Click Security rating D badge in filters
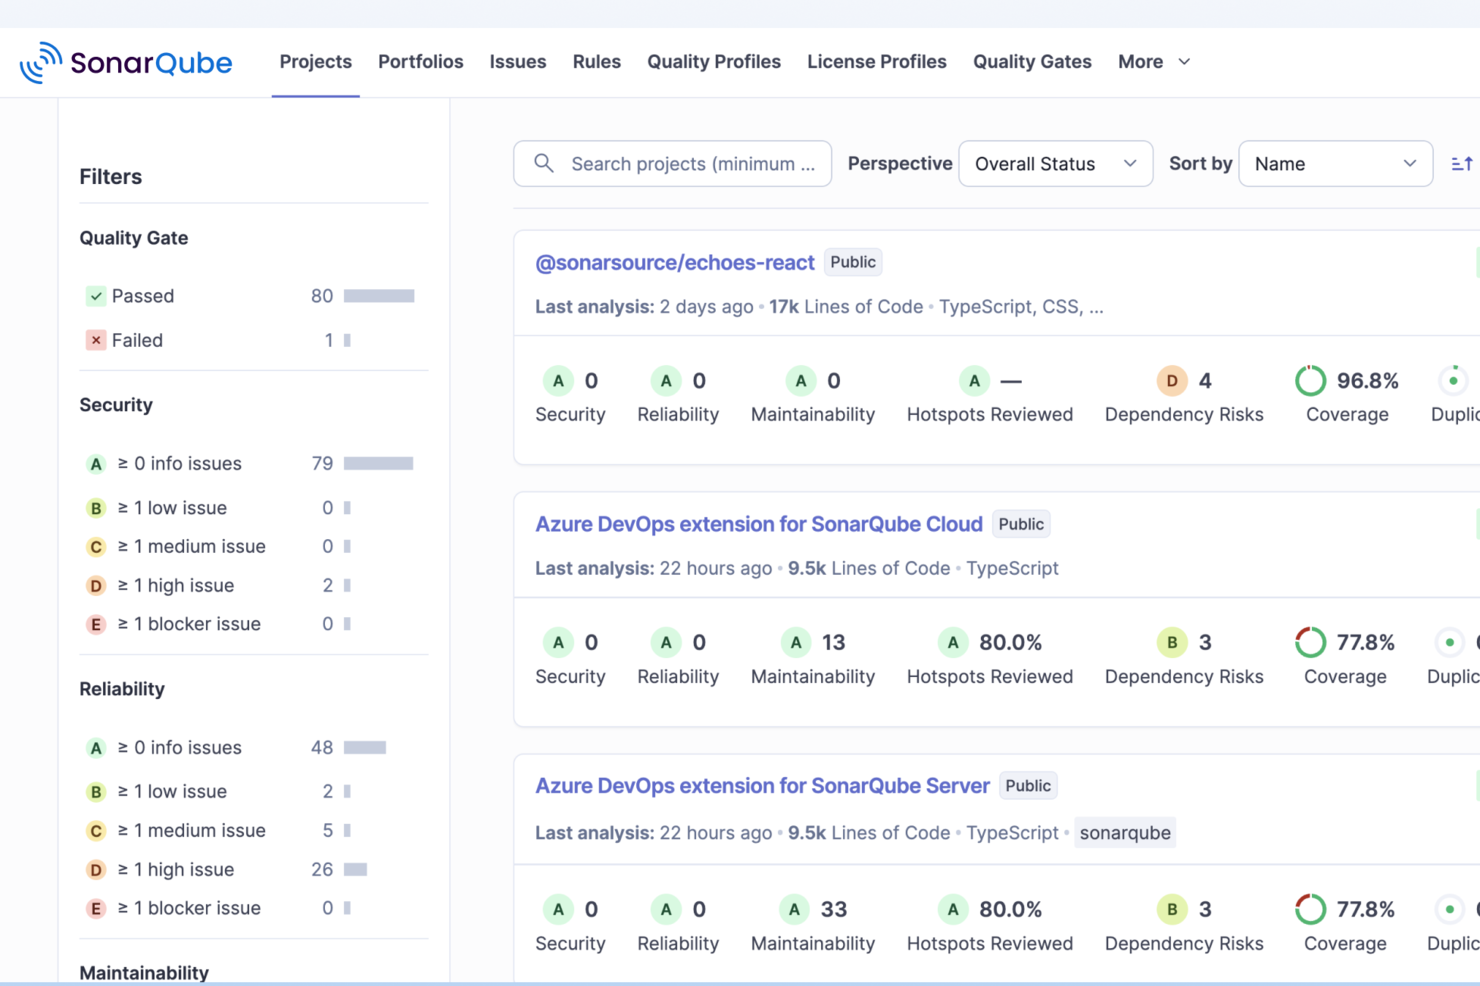The width and height of the screenshot is (1480, 986). click(96, 586)
